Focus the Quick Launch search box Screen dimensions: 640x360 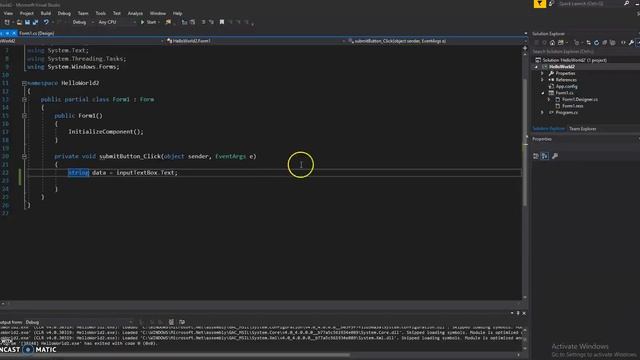click(590, 4)
